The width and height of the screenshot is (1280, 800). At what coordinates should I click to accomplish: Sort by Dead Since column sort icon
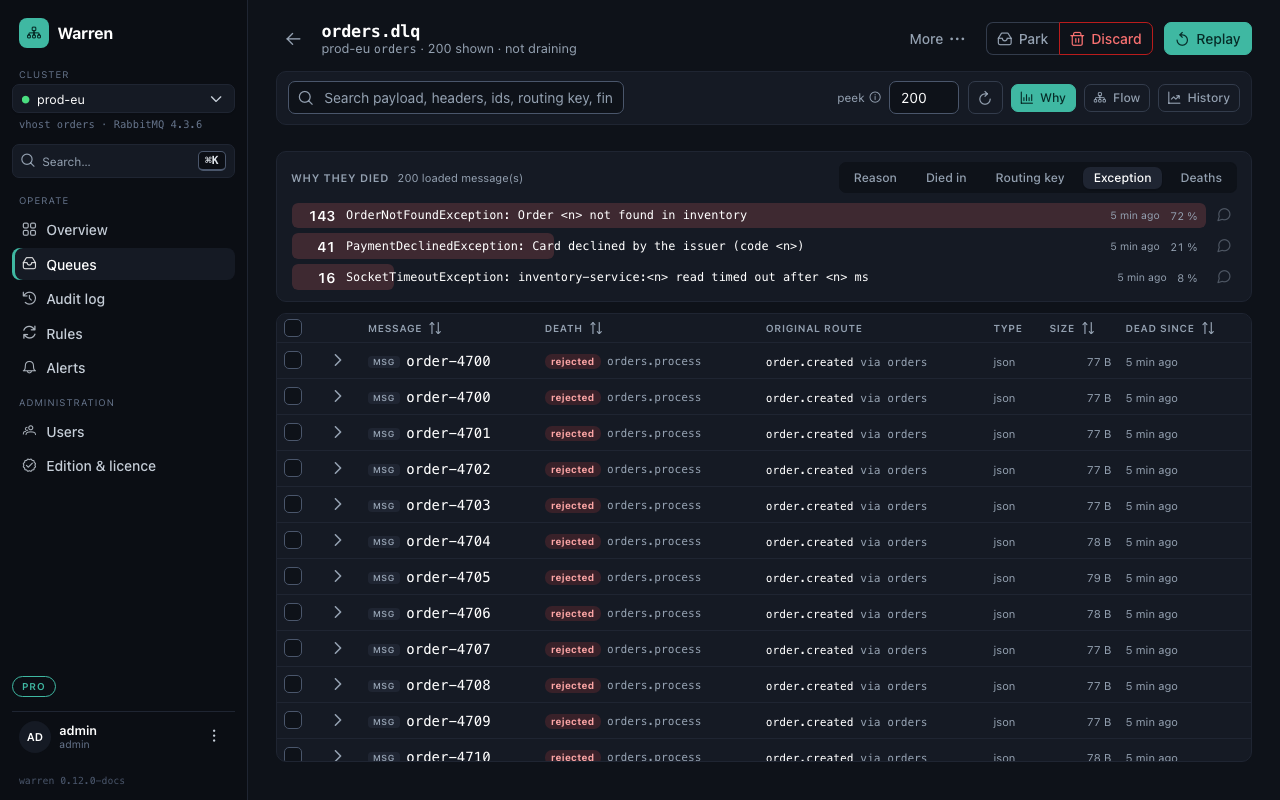point(1208,328)
